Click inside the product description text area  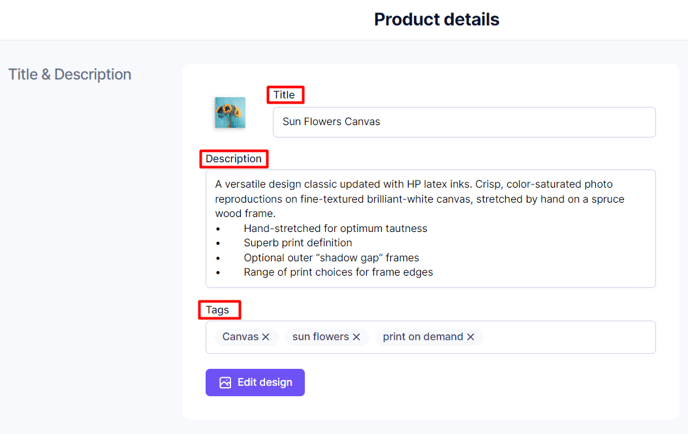click(x=430, y=229)
